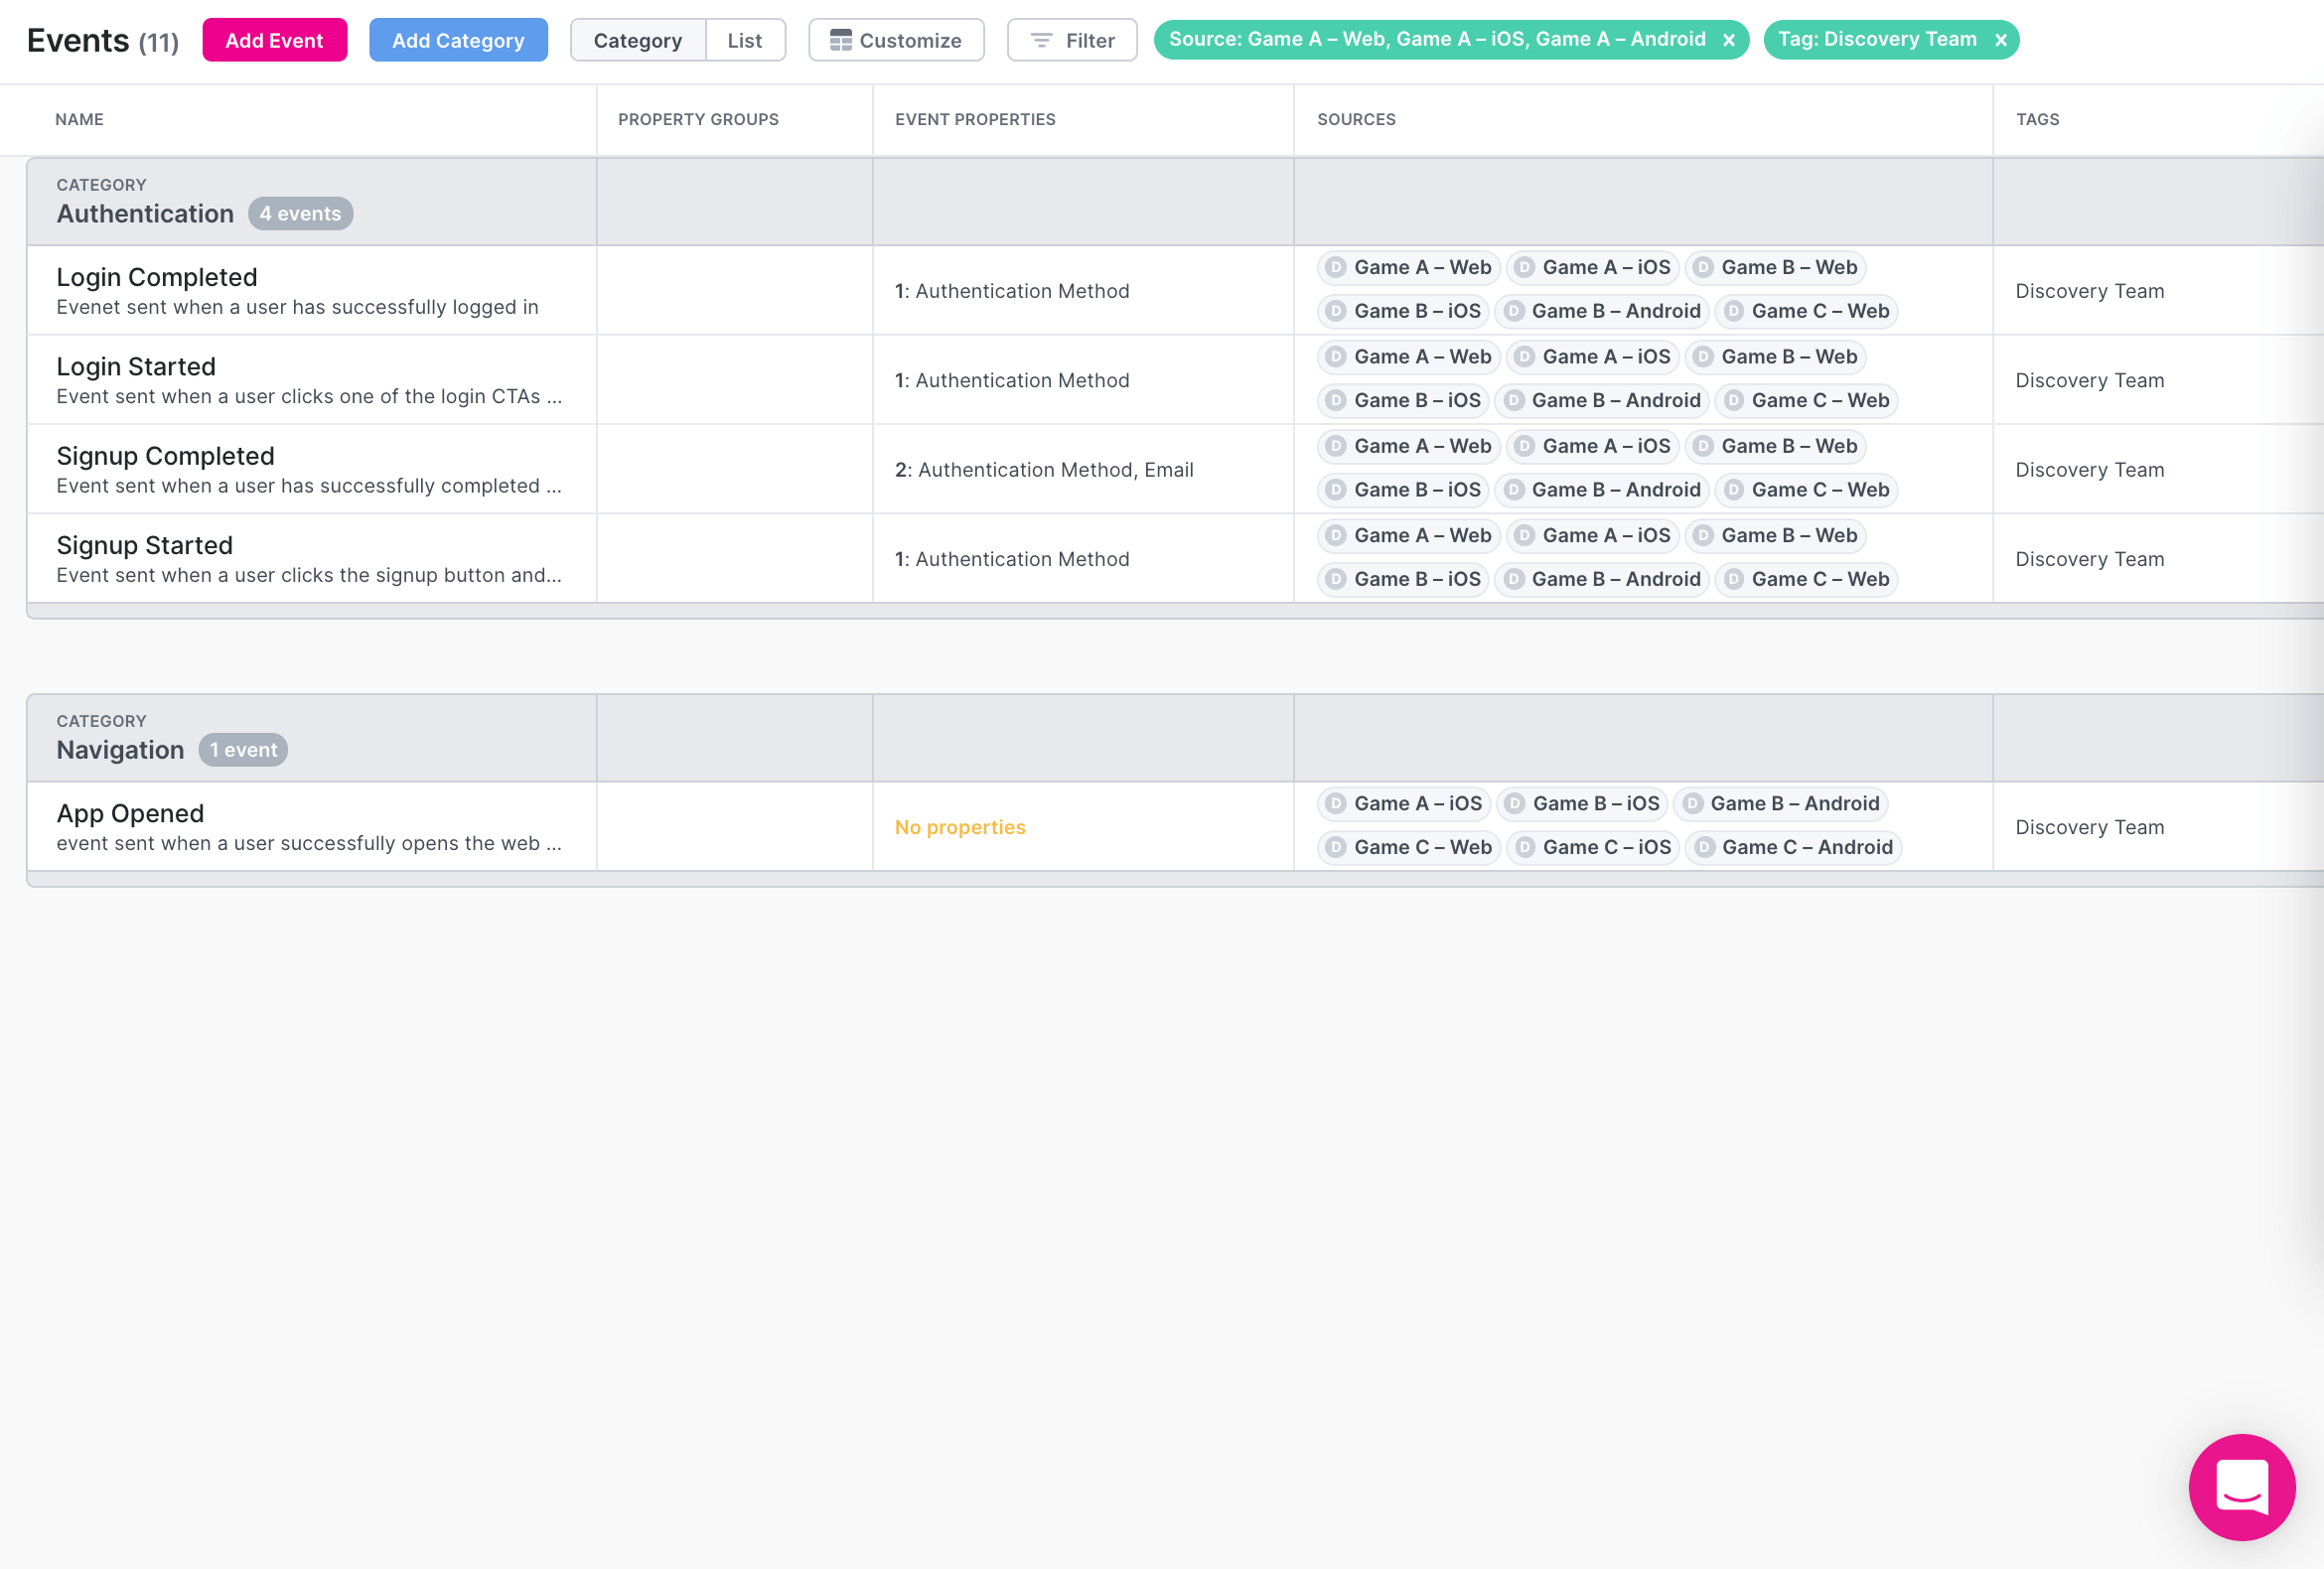Click Game B – Android badge in Signup Completed row
The height and width of the screenshot is (1569, 2324).
1602,489
